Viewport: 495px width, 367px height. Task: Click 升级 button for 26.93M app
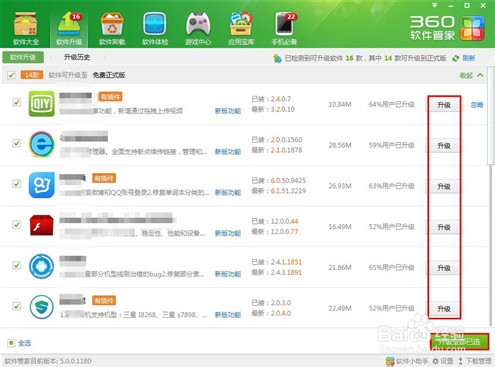point(444,186)
